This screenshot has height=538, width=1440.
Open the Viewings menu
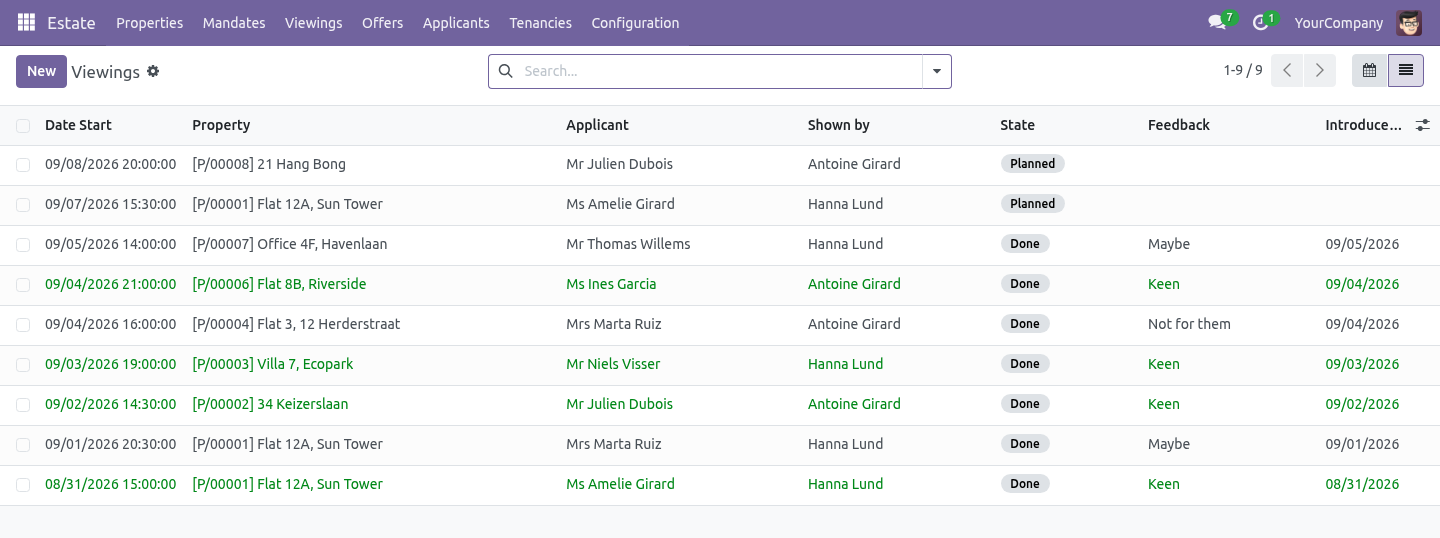[313, 22]
